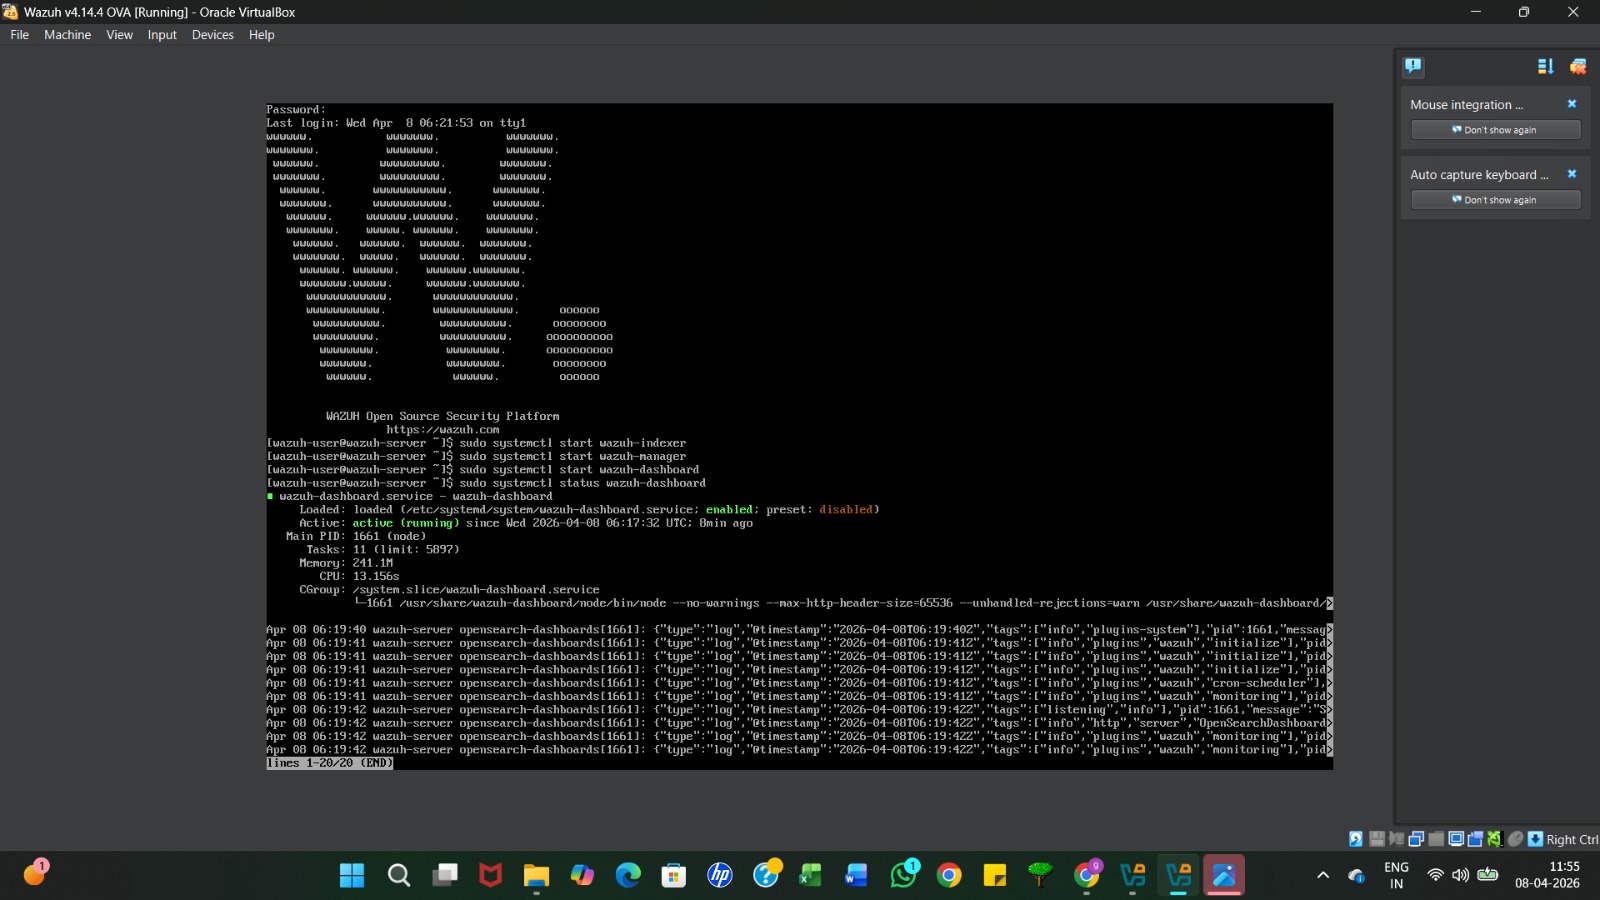
Task: Open Microsoft Store from the taskbar
Action: click(x=674, y=876)
